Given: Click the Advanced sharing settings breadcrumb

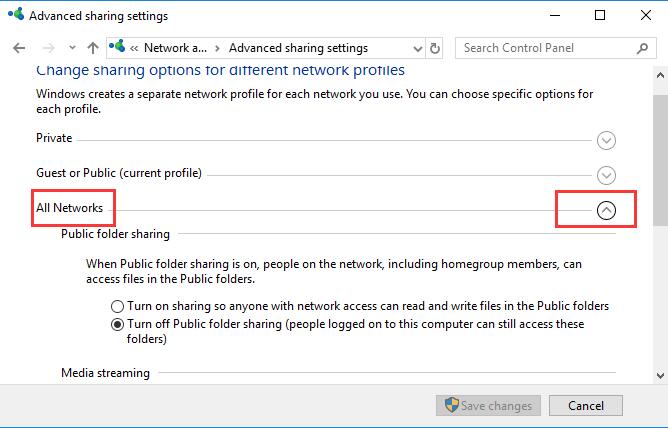Looking at the screenshot, I should pyautogui.click(x=298, y=48).
